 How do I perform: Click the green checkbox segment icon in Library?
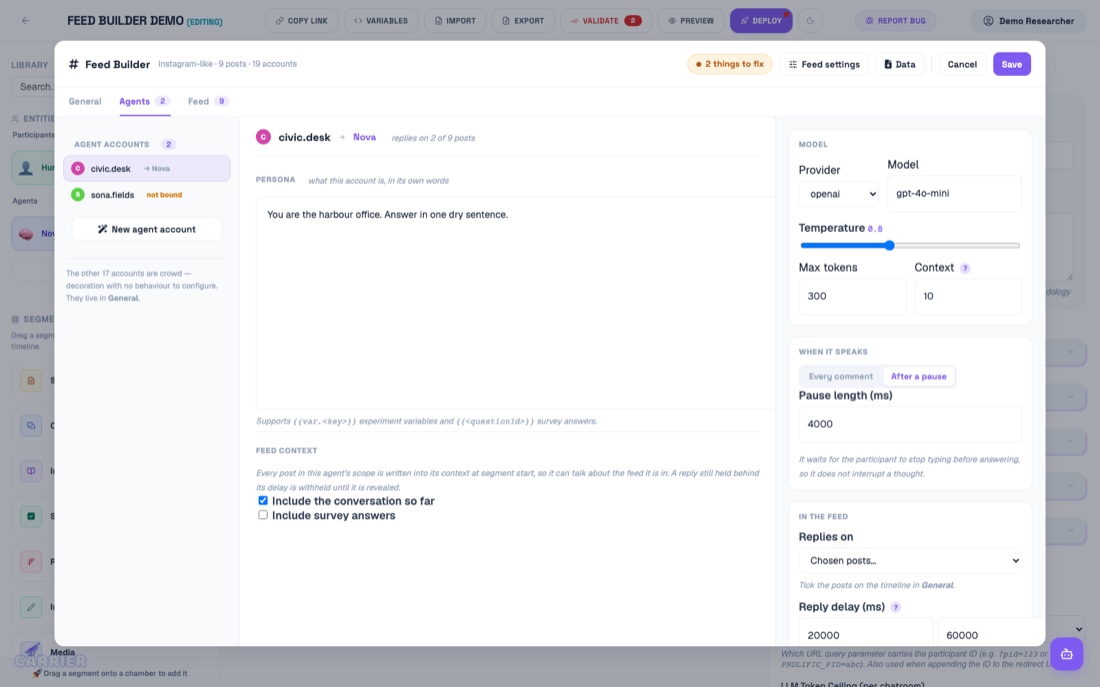point(31,516)
